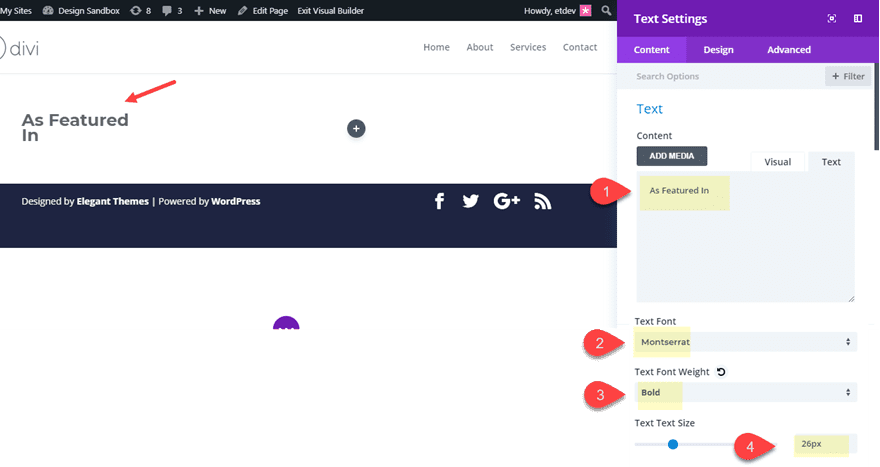880x467 pixels.
Task: Open the WordPress footer link
Action: pyautogui.click(x=236, y=201)
